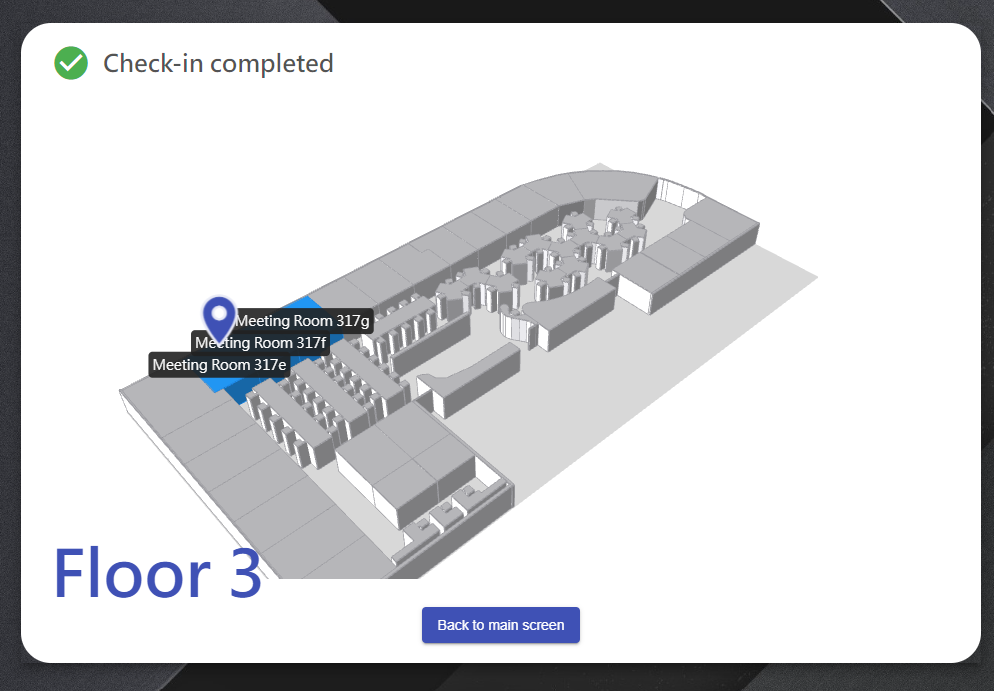This screenshot has width=994, height=691.
Task: Click the large Floor 3 heading
Action: click(x=157, y=573)
